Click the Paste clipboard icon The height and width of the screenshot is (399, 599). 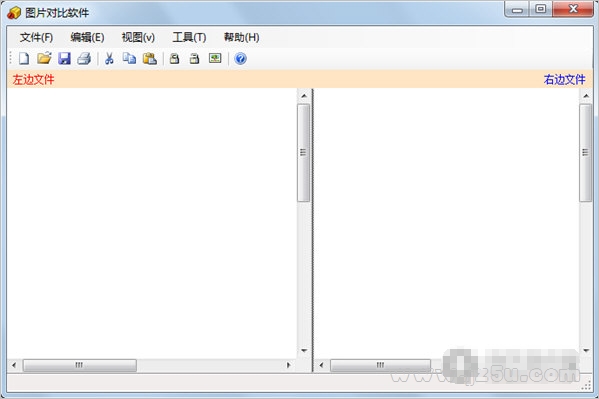150,58
